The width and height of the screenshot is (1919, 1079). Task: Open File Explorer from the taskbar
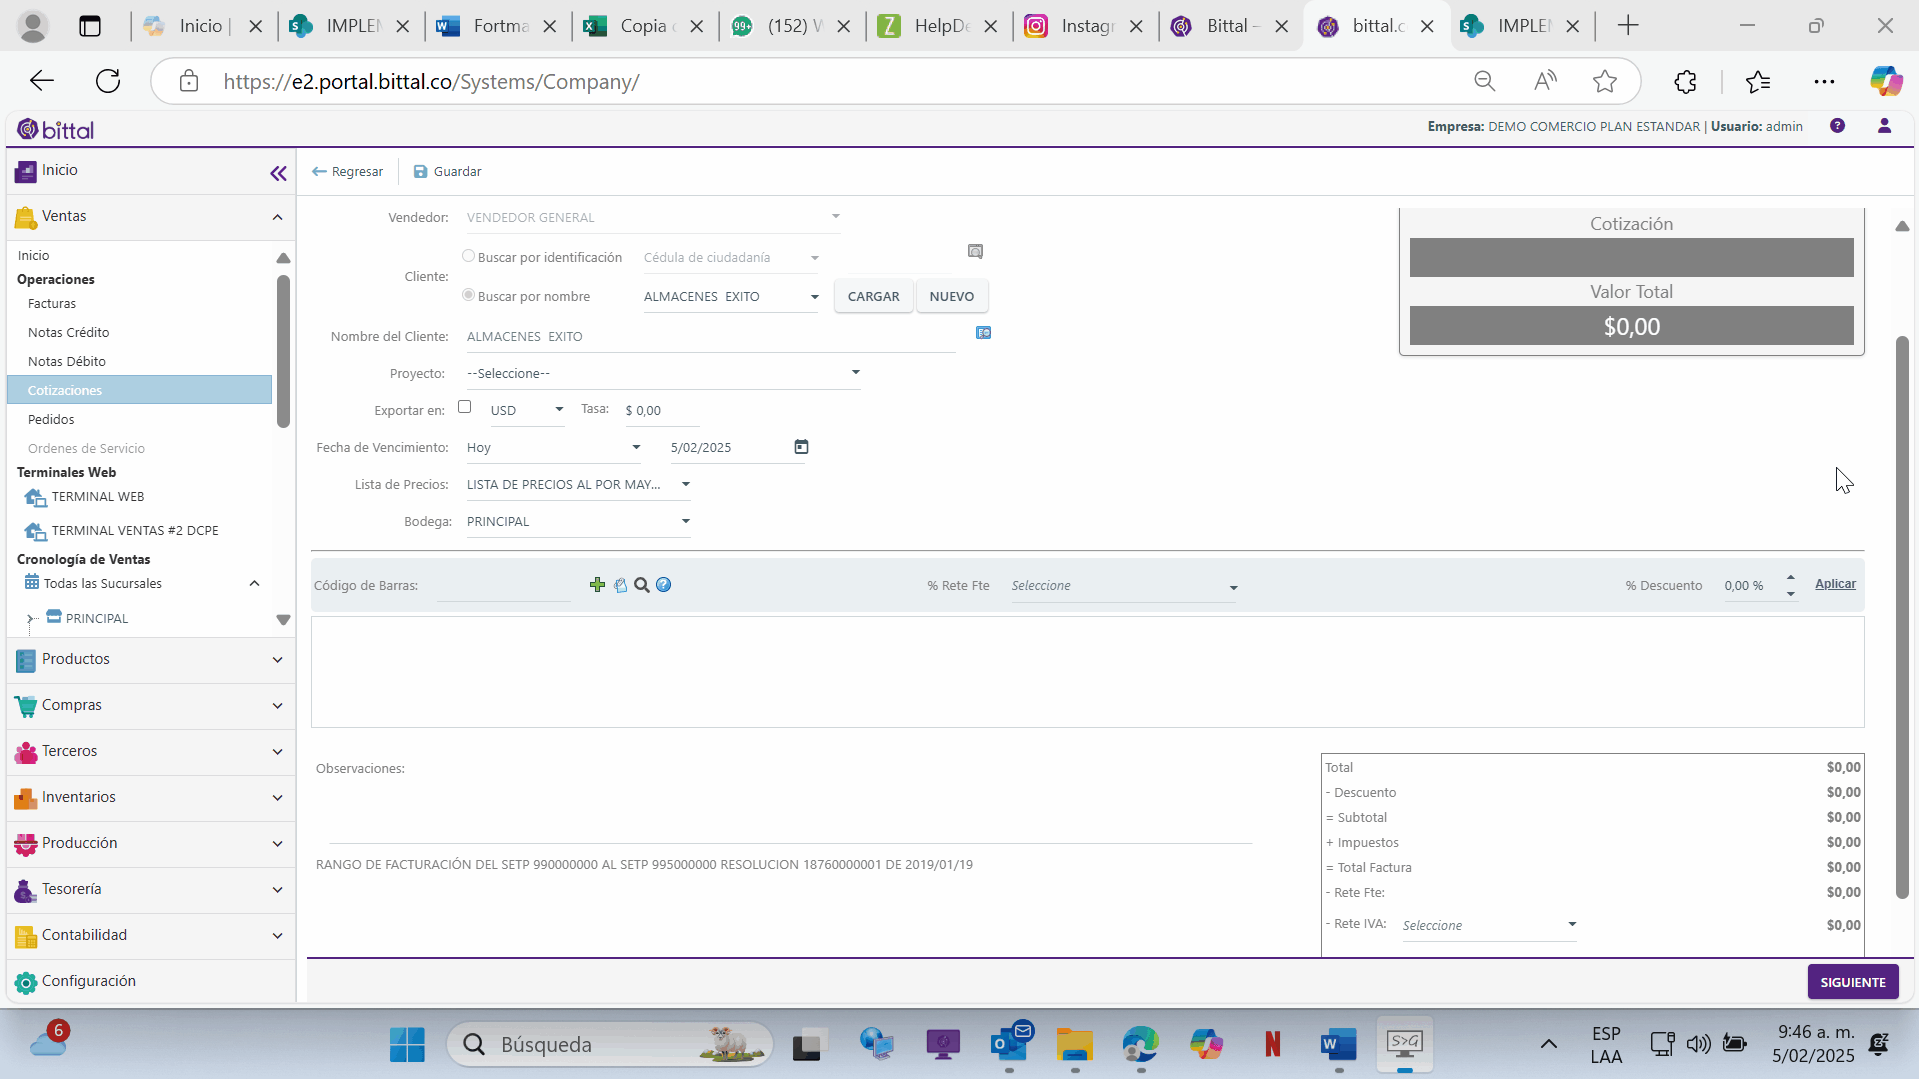tap(1075, 1045)
